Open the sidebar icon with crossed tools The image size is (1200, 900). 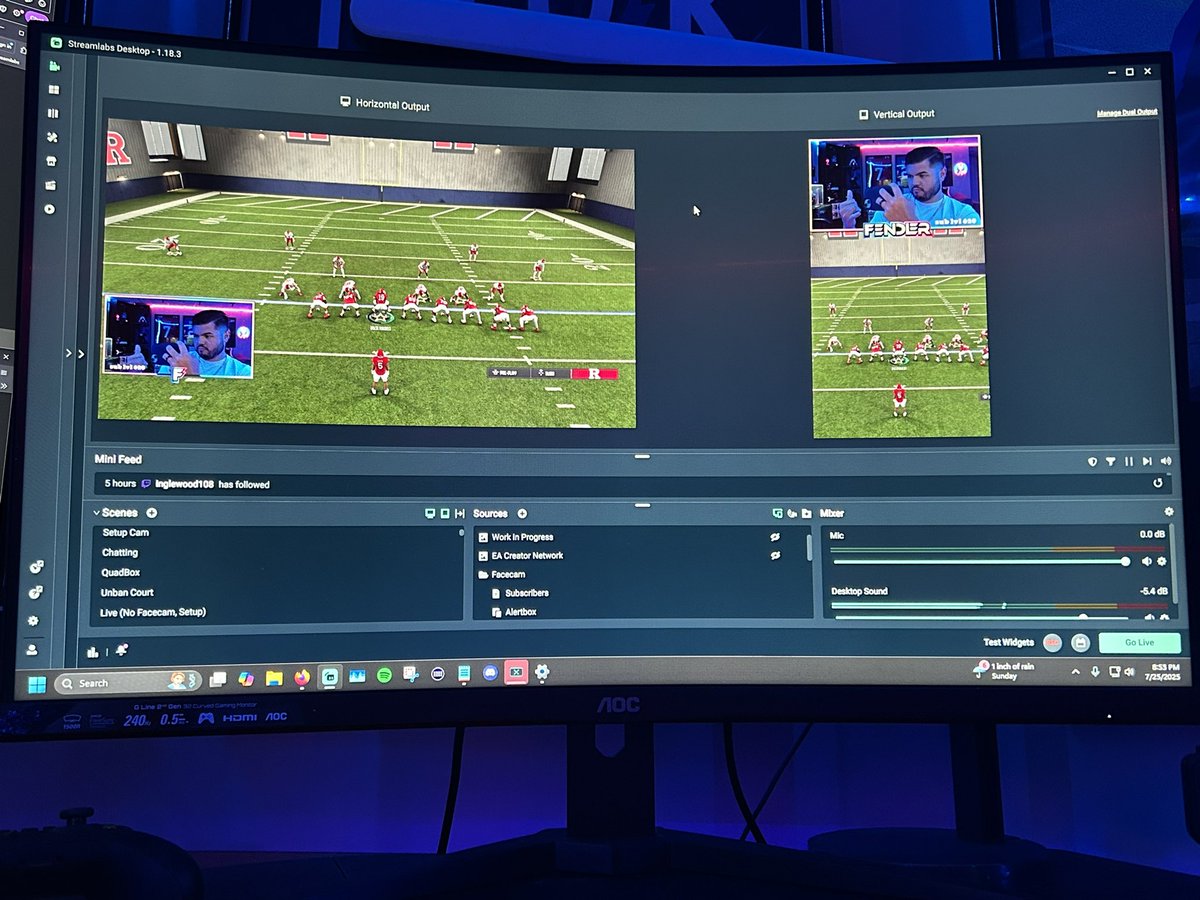pyautogui.click(x=52, y=138)
